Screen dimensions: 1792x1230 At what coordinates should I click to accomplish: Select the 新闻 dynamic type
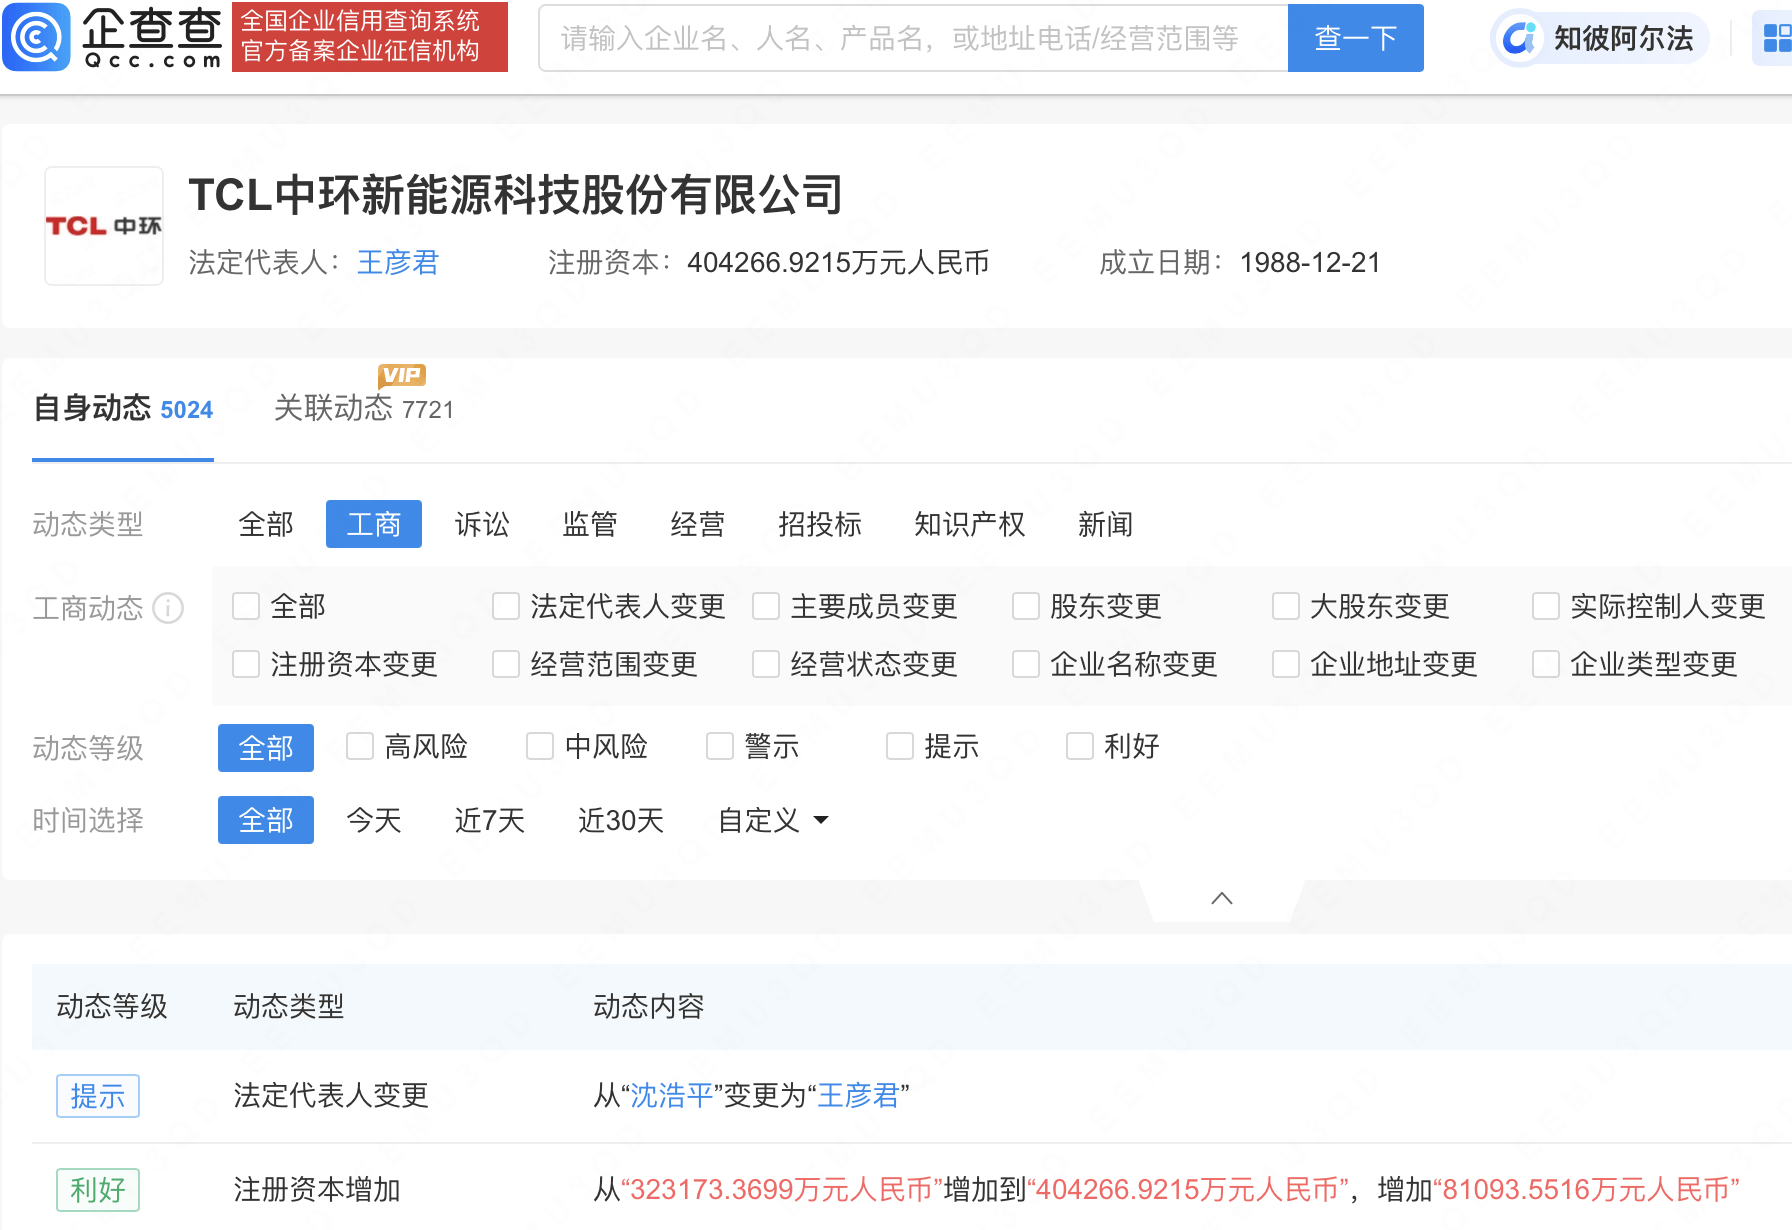coord(1106,524)
